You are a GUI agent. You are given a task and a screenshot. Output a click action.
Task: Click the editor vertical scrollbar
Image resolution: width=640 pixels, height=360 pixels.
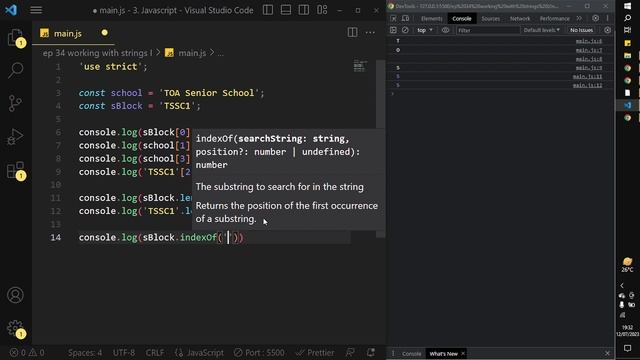pos(380,94)
